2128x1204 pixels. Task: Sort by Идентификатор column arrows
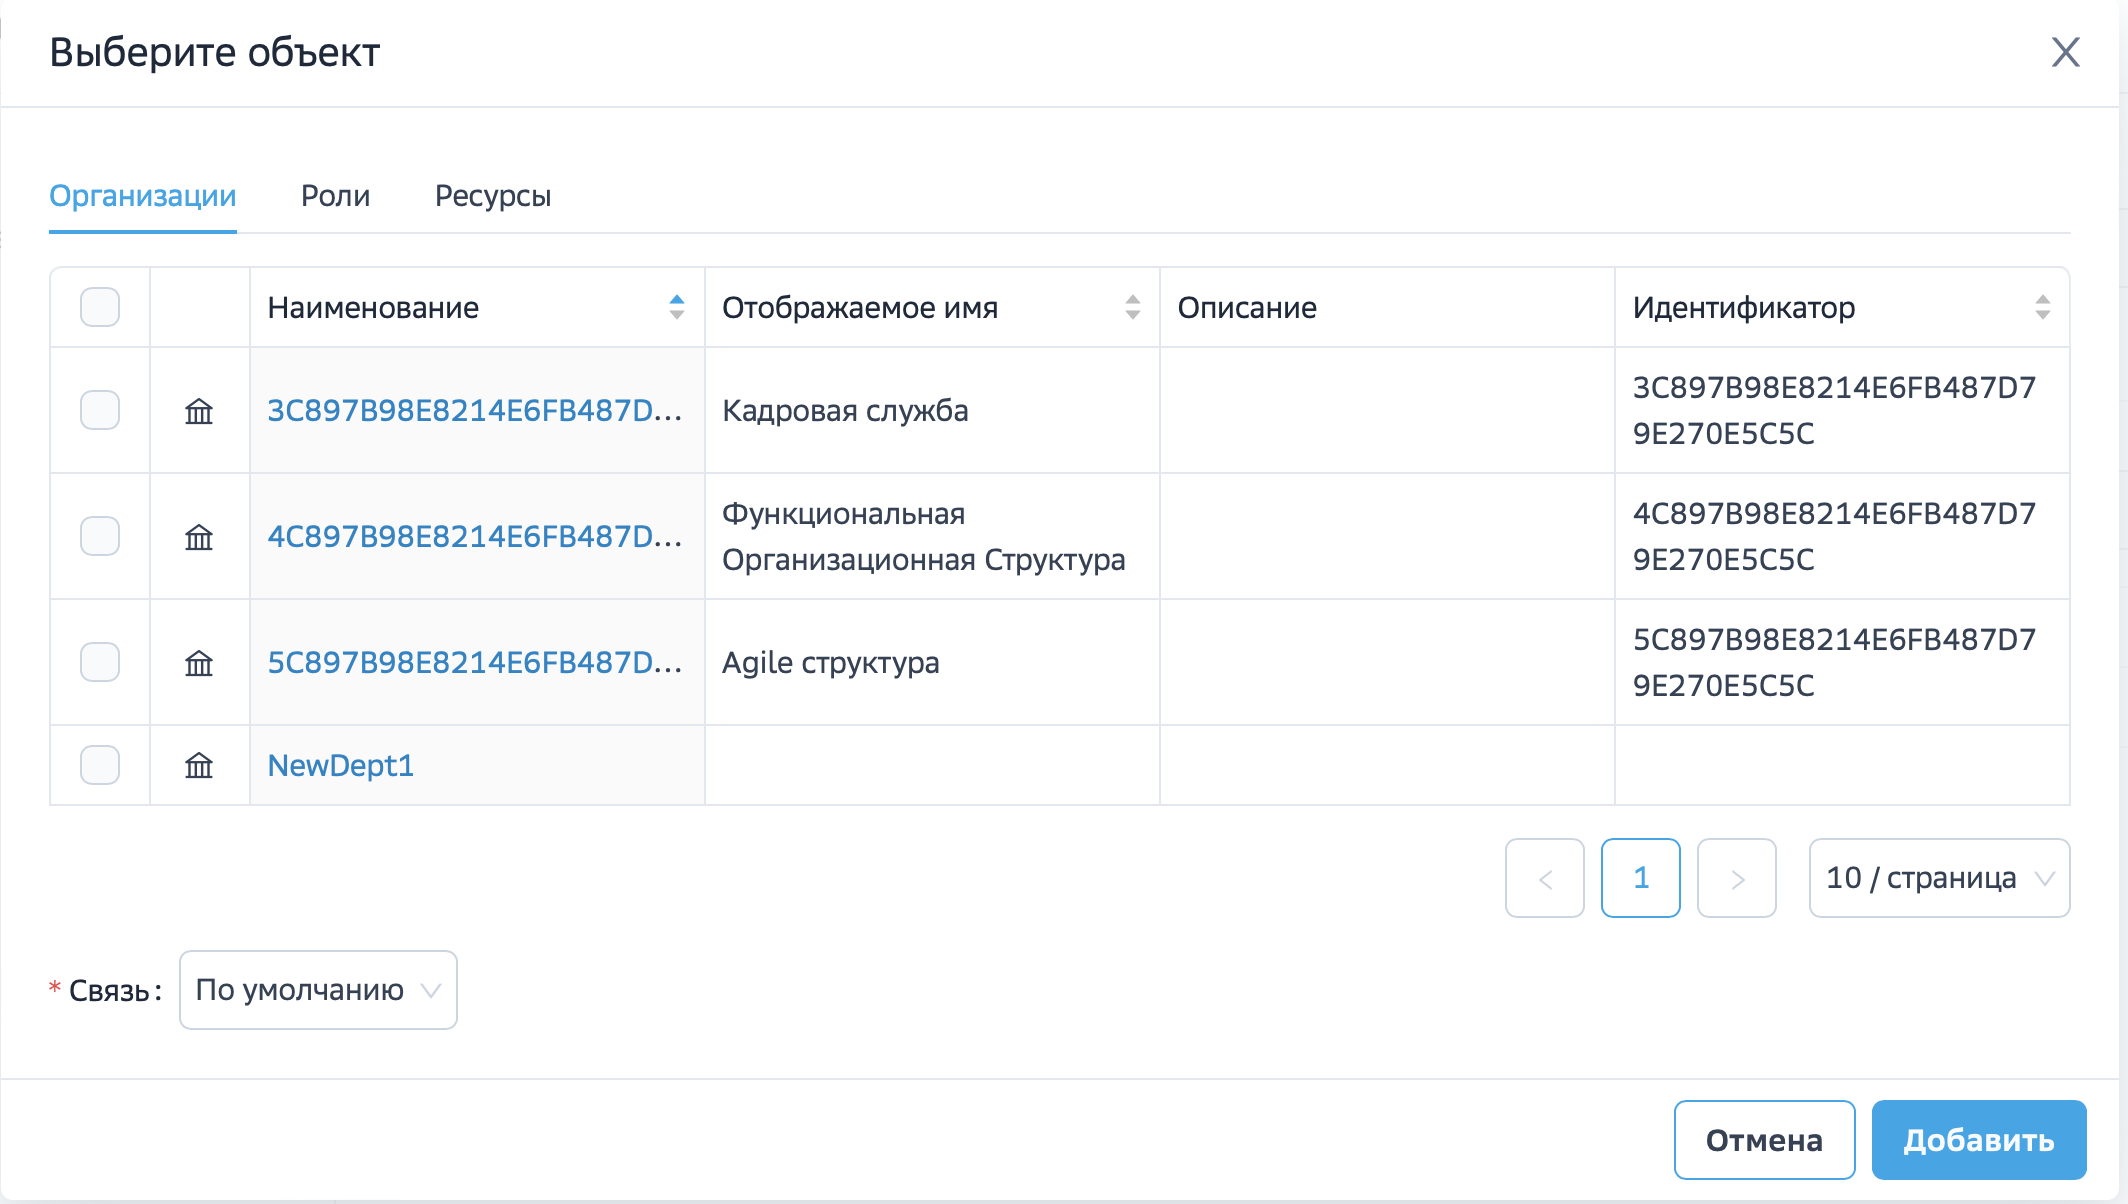coord(2042,307)
